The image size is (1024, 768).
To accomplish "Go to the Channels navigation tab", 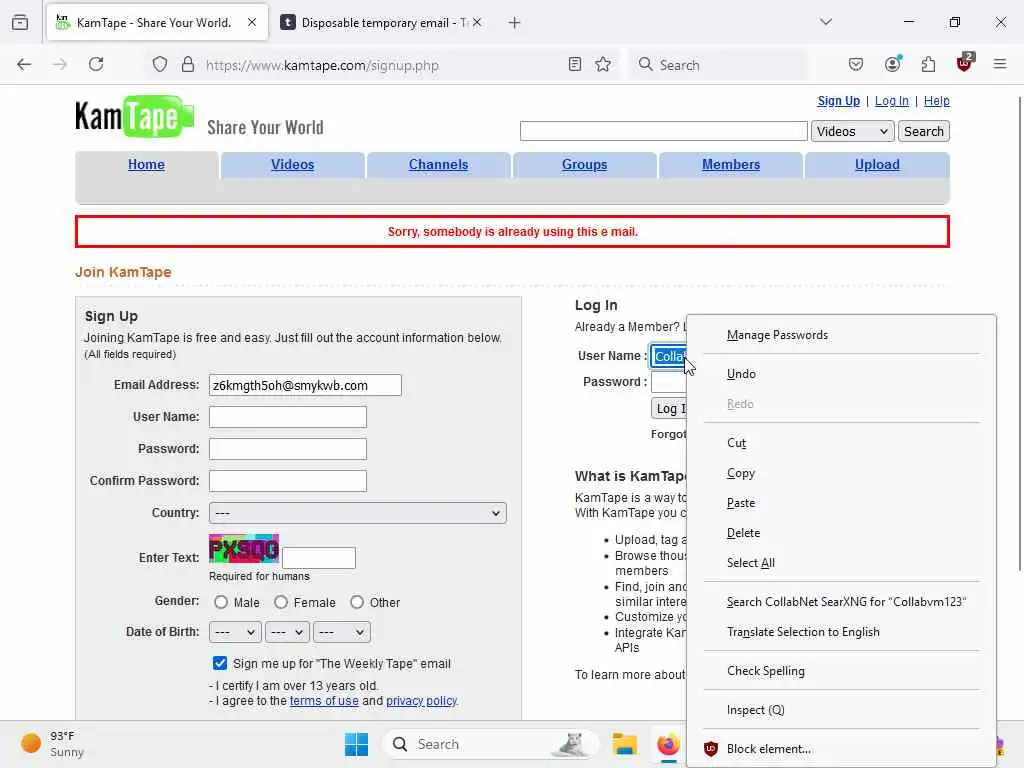I will 438,165.
